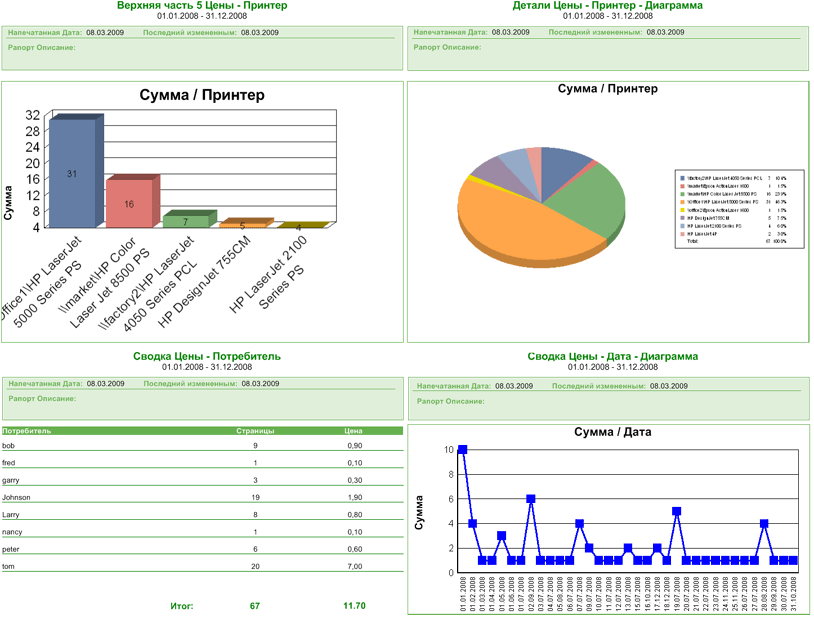The image size is (814, 620).
Task: Click the "Сводка Цены - Дата - Диаграмма" report title
Action: [613, 356]
